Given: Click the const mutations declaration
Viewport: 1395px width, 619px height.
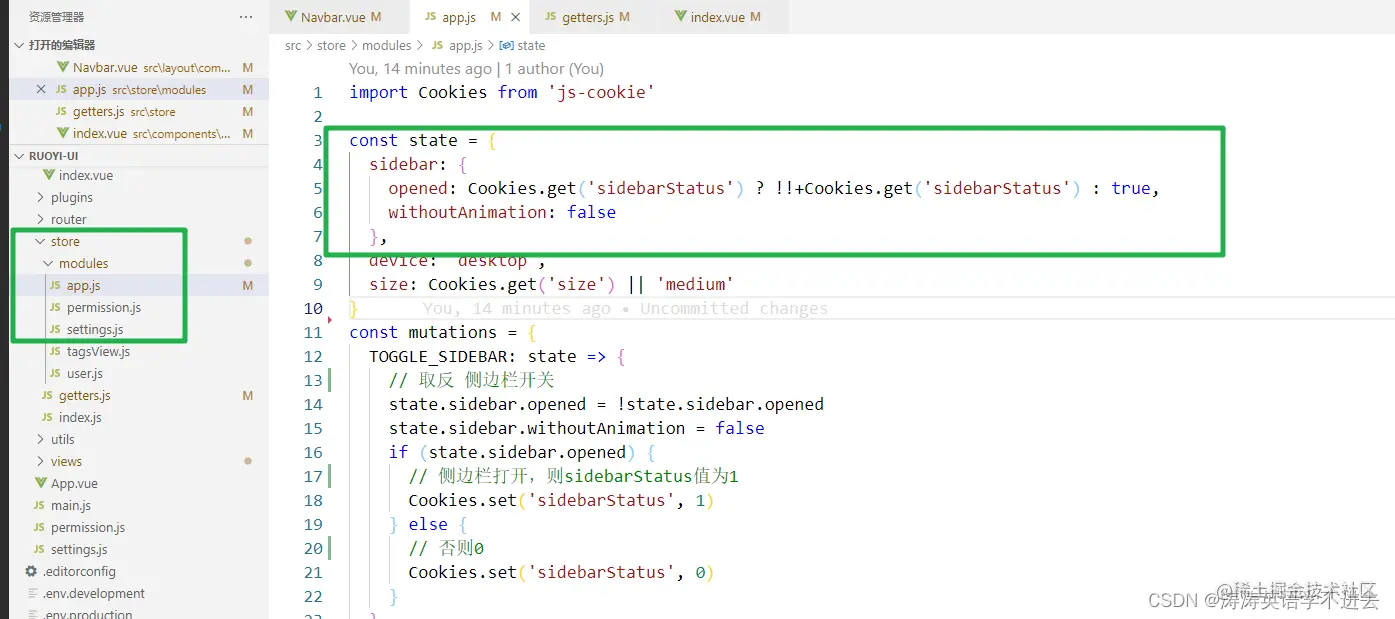Looking at the screenshot, I should coord(443,332).
